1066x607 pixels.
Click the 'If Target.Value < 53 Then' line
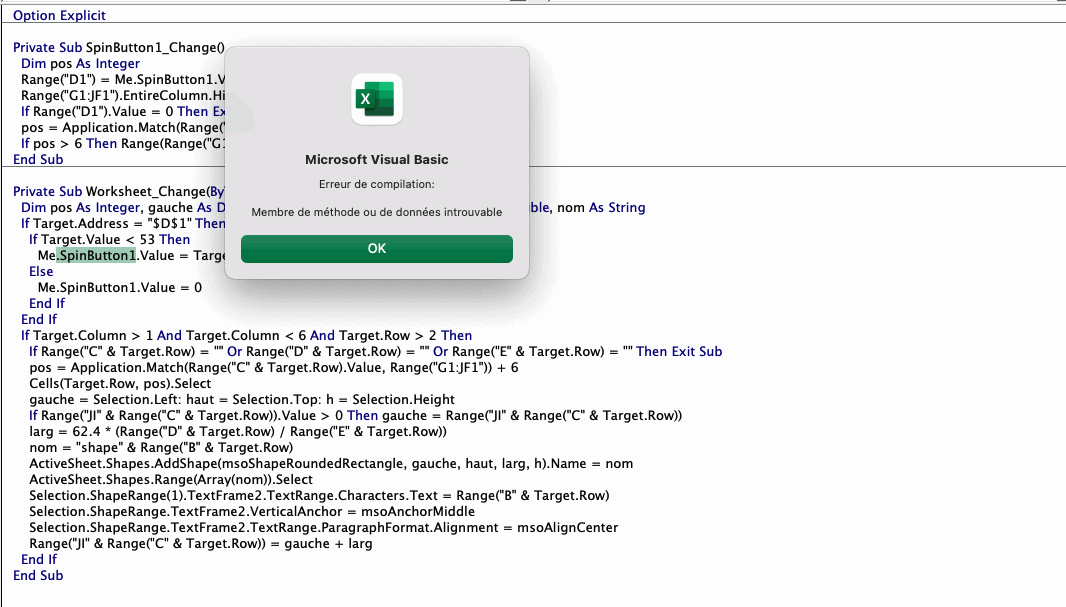[x=109, y=239]
